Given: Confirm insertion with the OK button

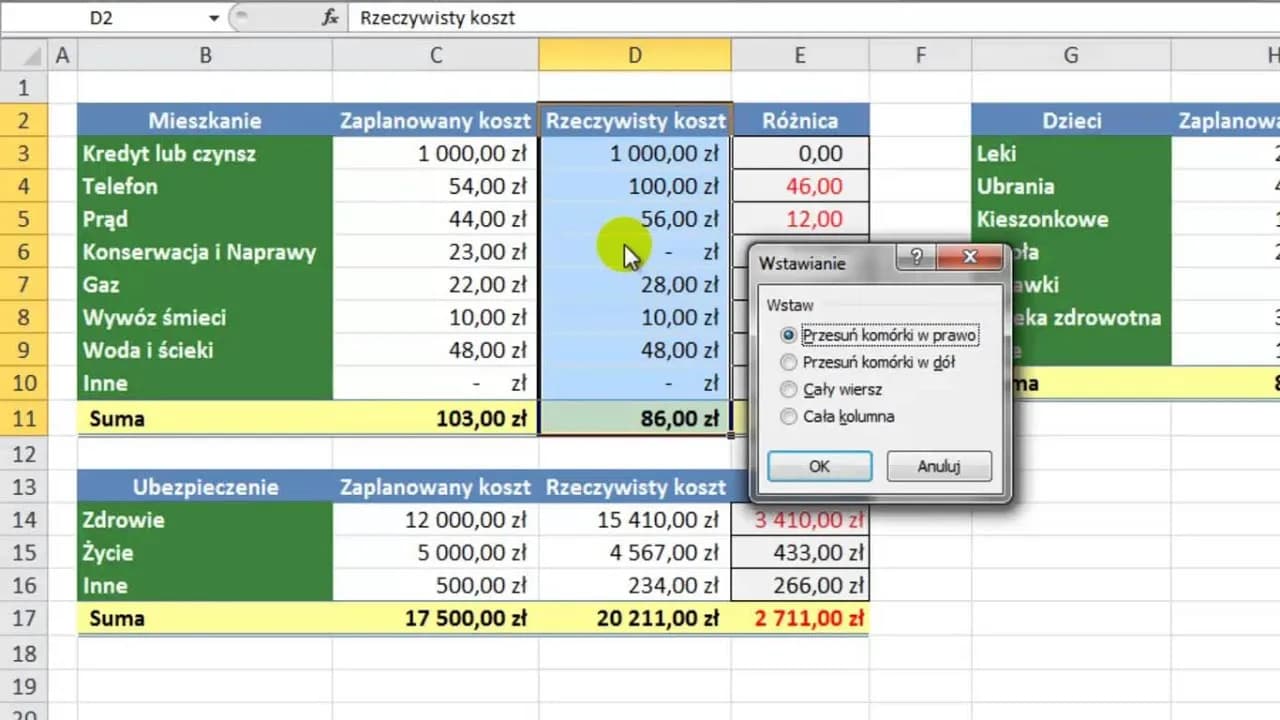Looking at the screenshot, I should (819, 466).
